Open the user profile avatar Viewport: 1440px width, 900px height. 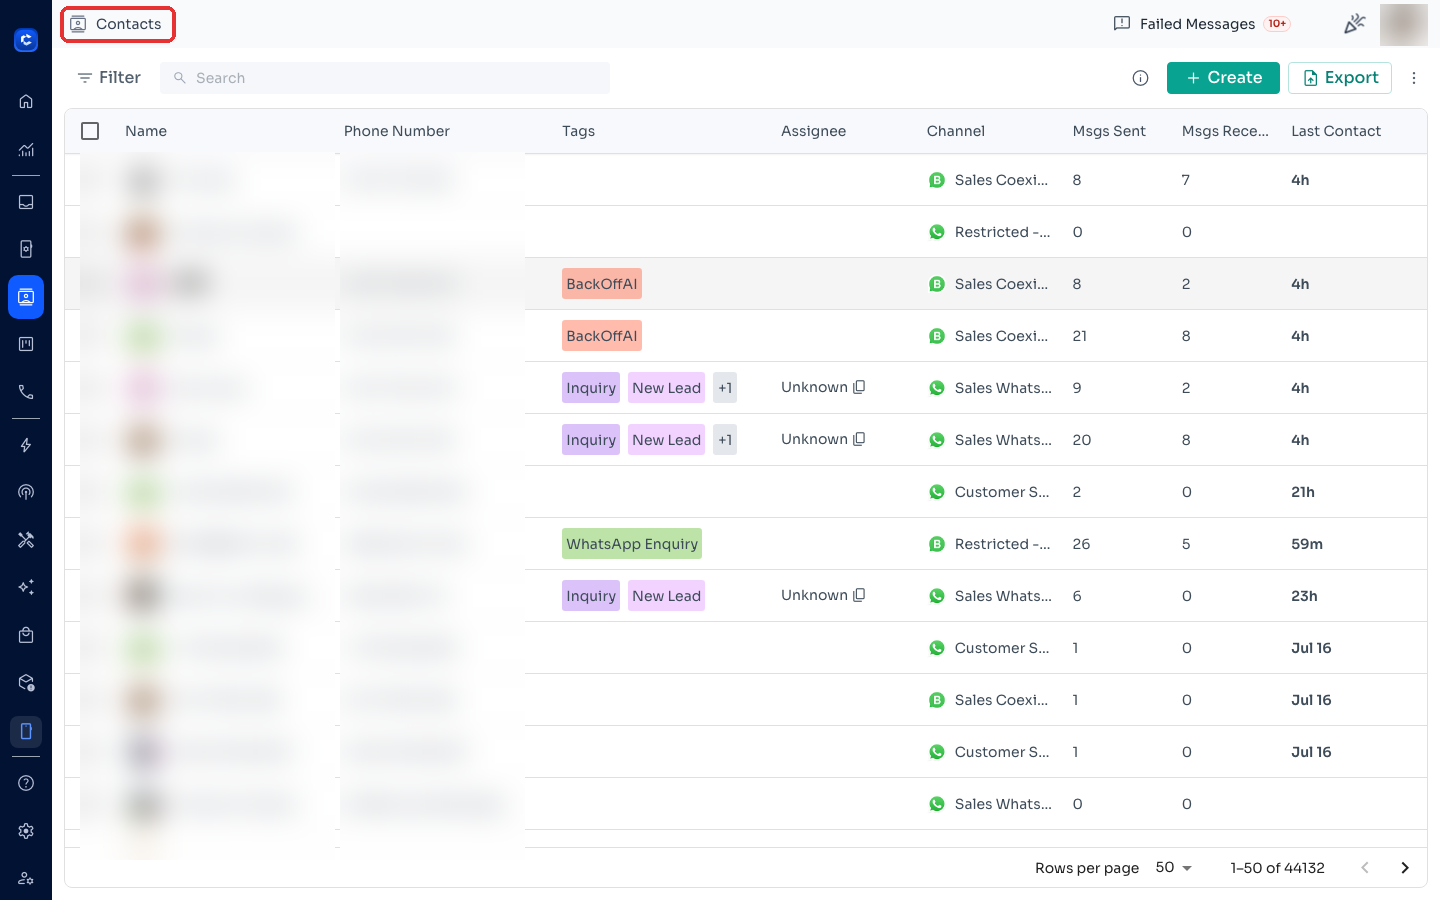1403,24
